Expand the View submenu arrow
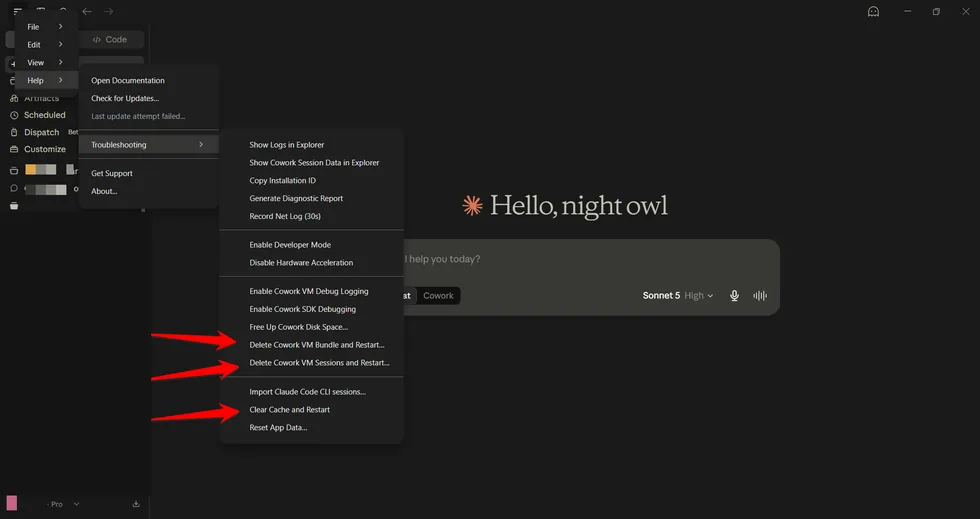The height and width of the screenshot is (519, 980). point(61,63)
